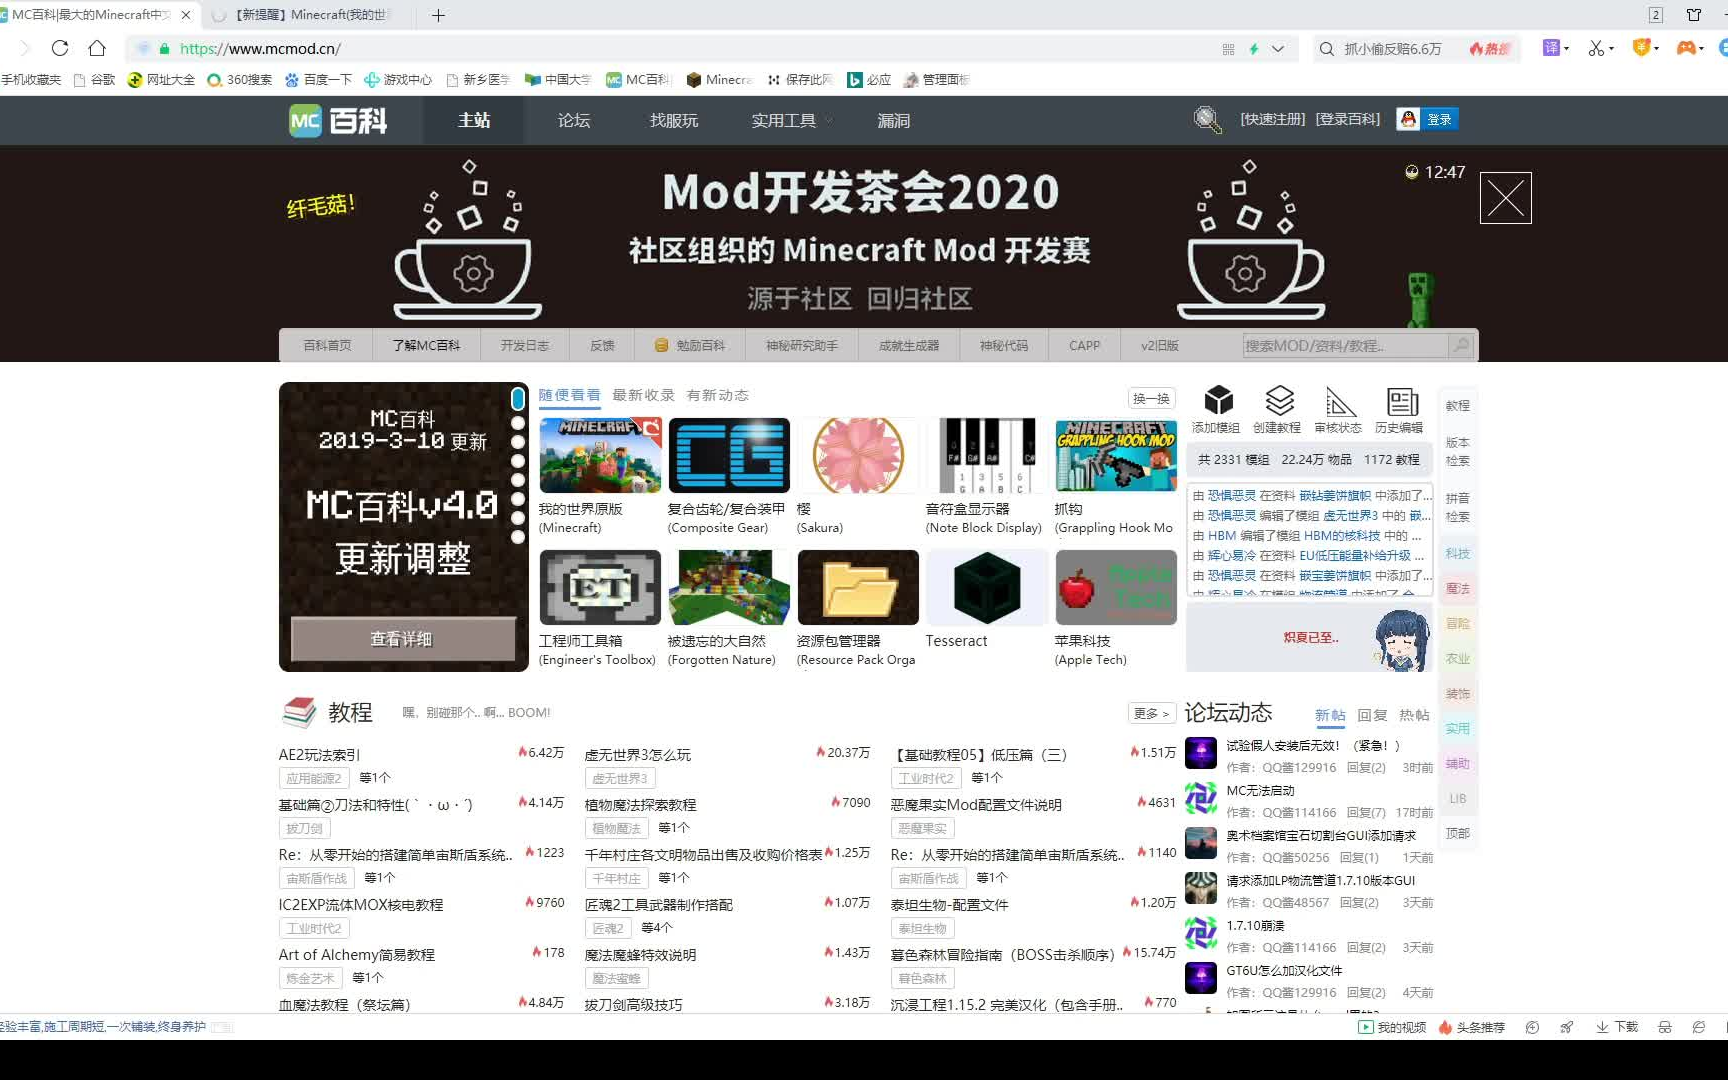Image resolution: width=1728 pixels, height=1080 pixels.
Task: Go to 主站 nav tab
Action: click(474, 121)
